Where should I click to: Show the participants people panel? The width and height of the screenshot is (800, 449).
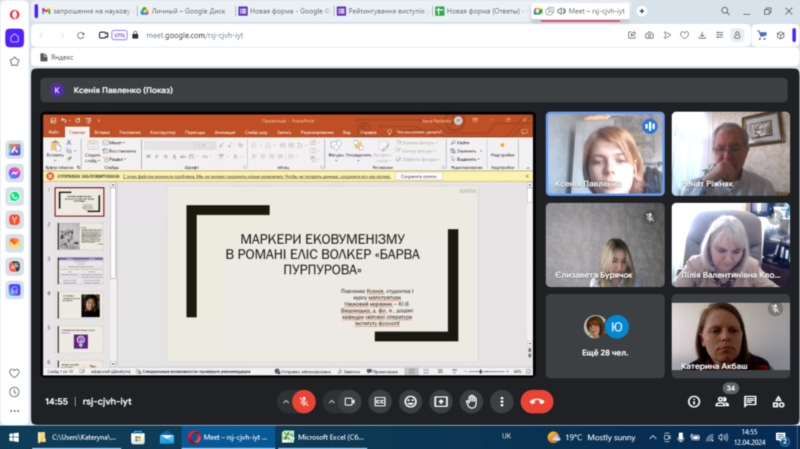[722, 402]
